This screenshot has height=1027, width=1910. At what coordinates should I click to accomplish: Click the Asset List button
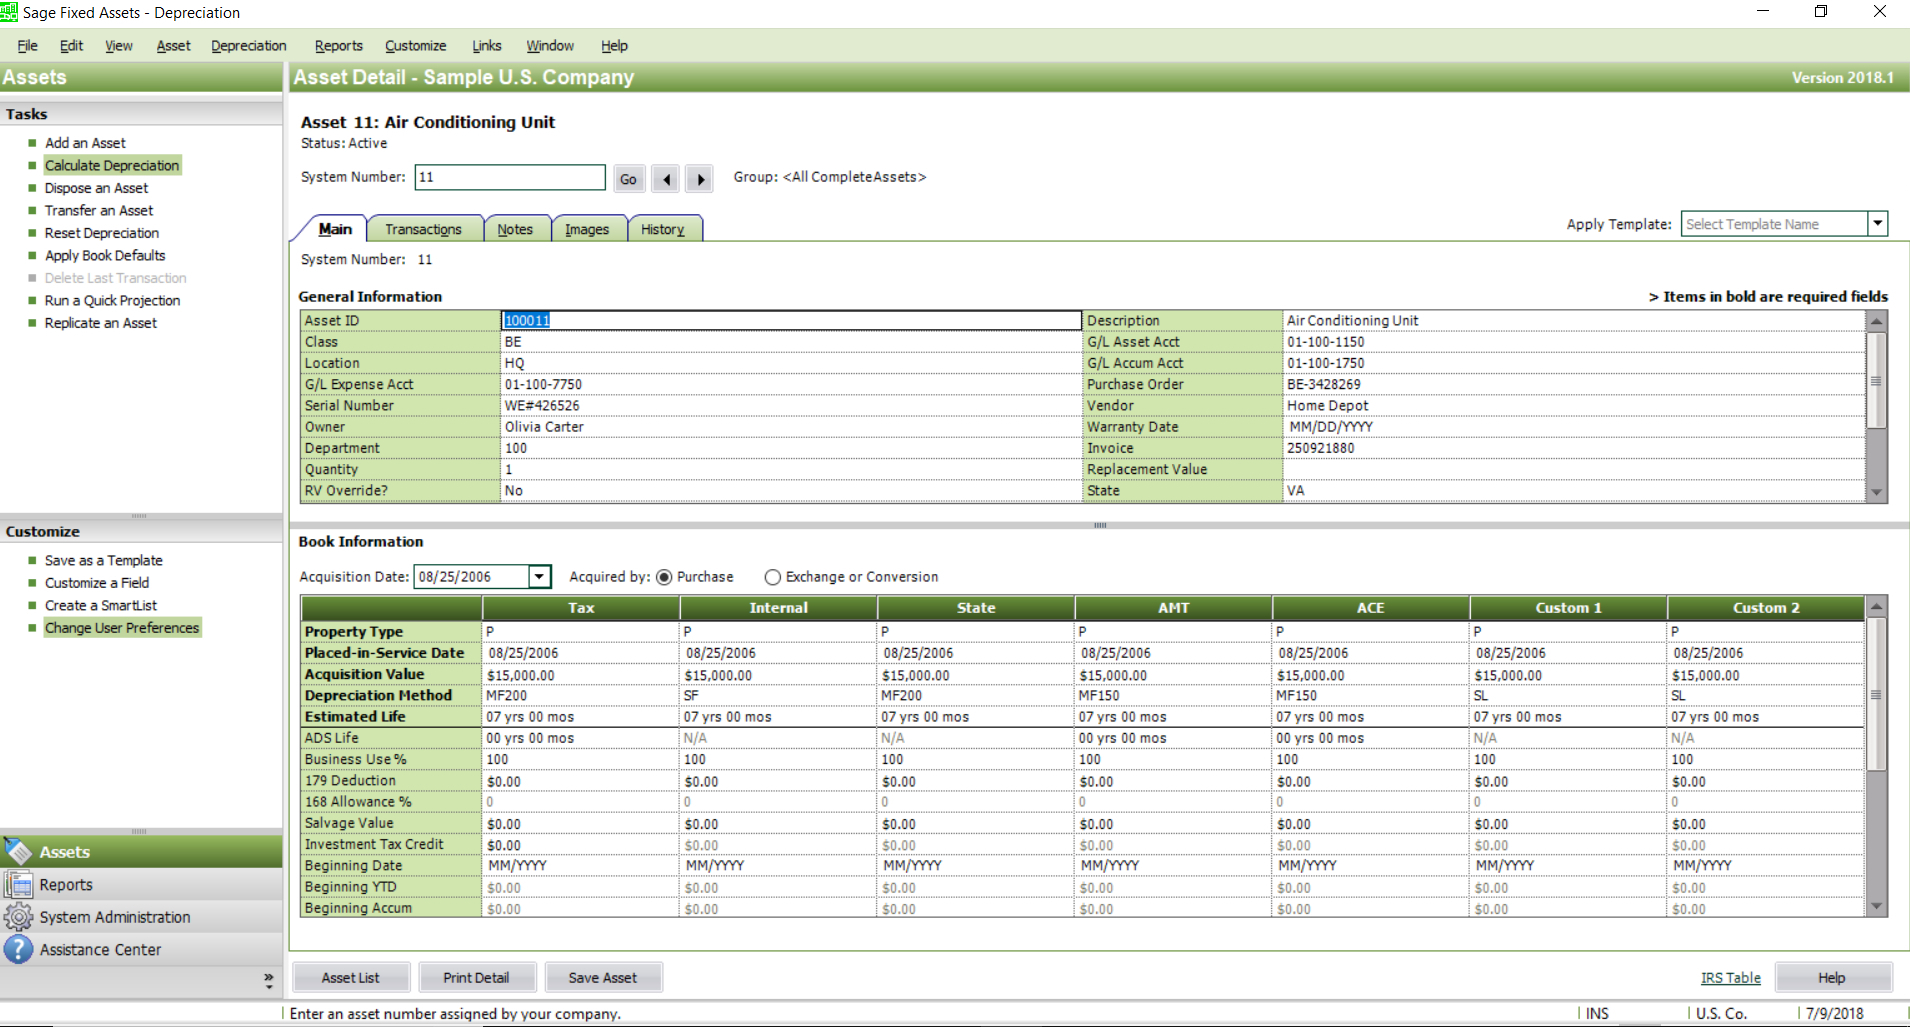click(351, 978)
